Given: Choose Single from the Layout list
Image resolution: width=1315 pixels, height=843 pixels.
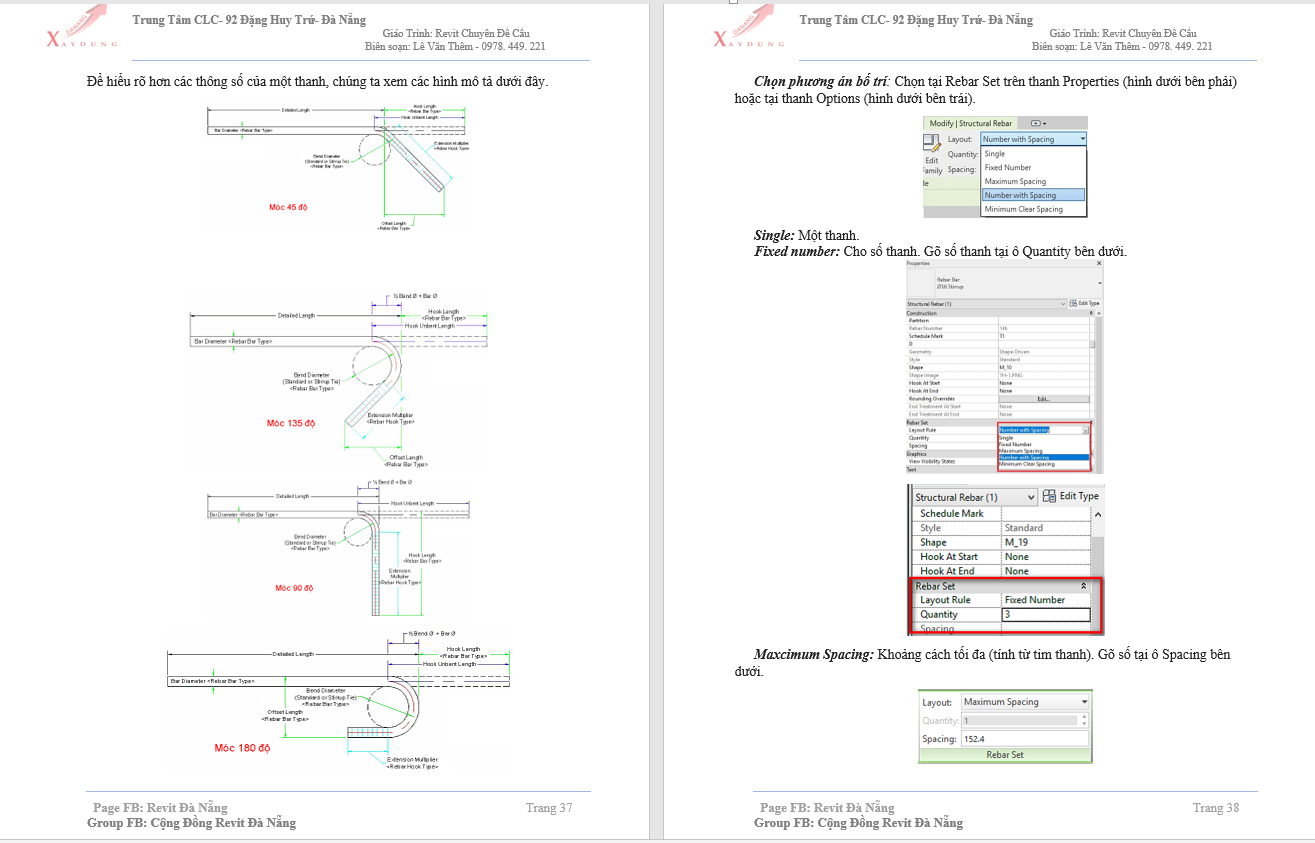Looking at the screenshot, I should 995,154.
